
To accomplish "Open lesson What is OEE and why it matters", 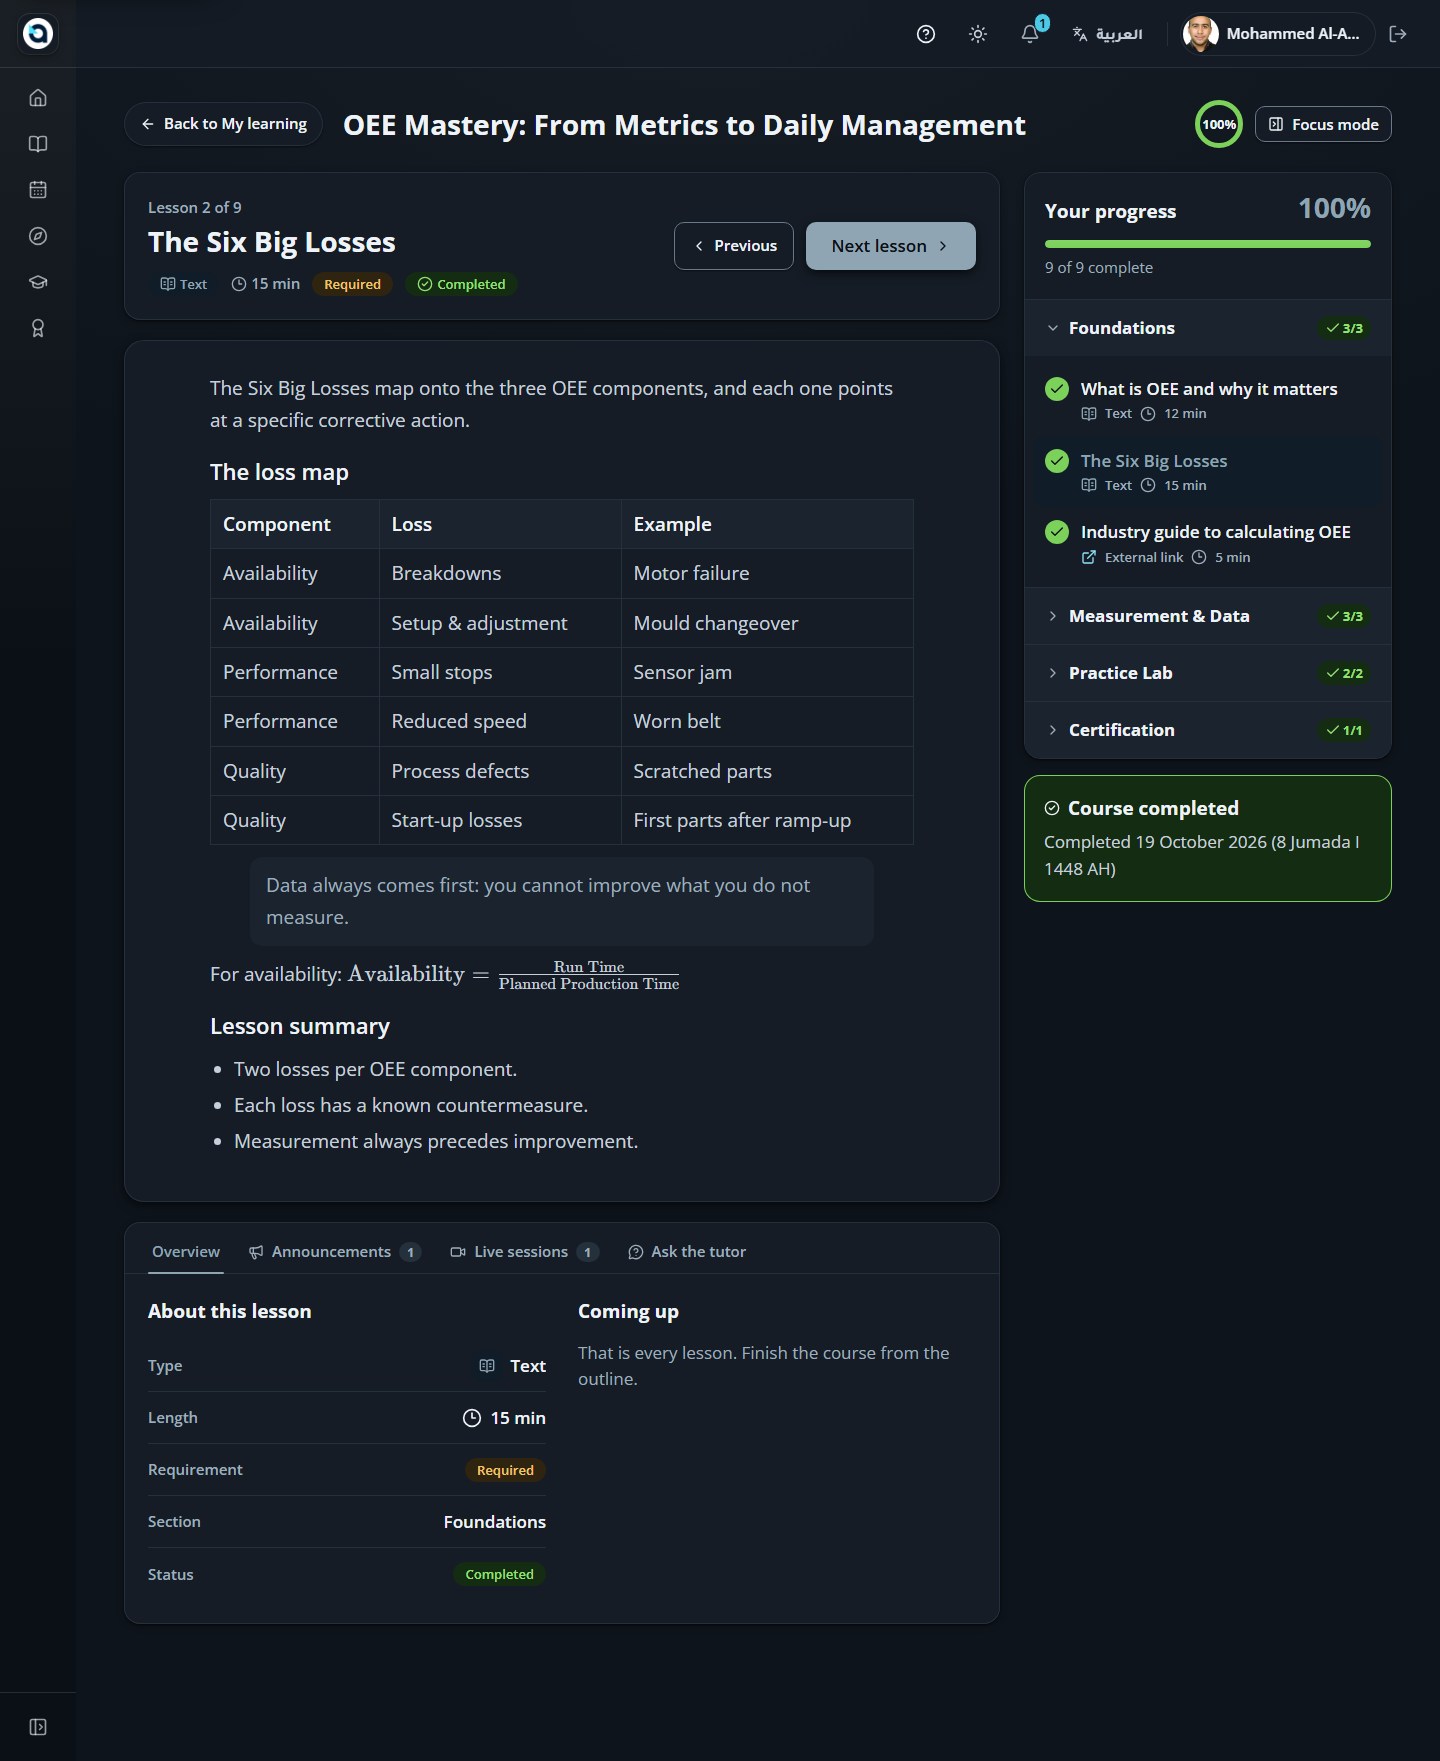I will (1208, 400).
